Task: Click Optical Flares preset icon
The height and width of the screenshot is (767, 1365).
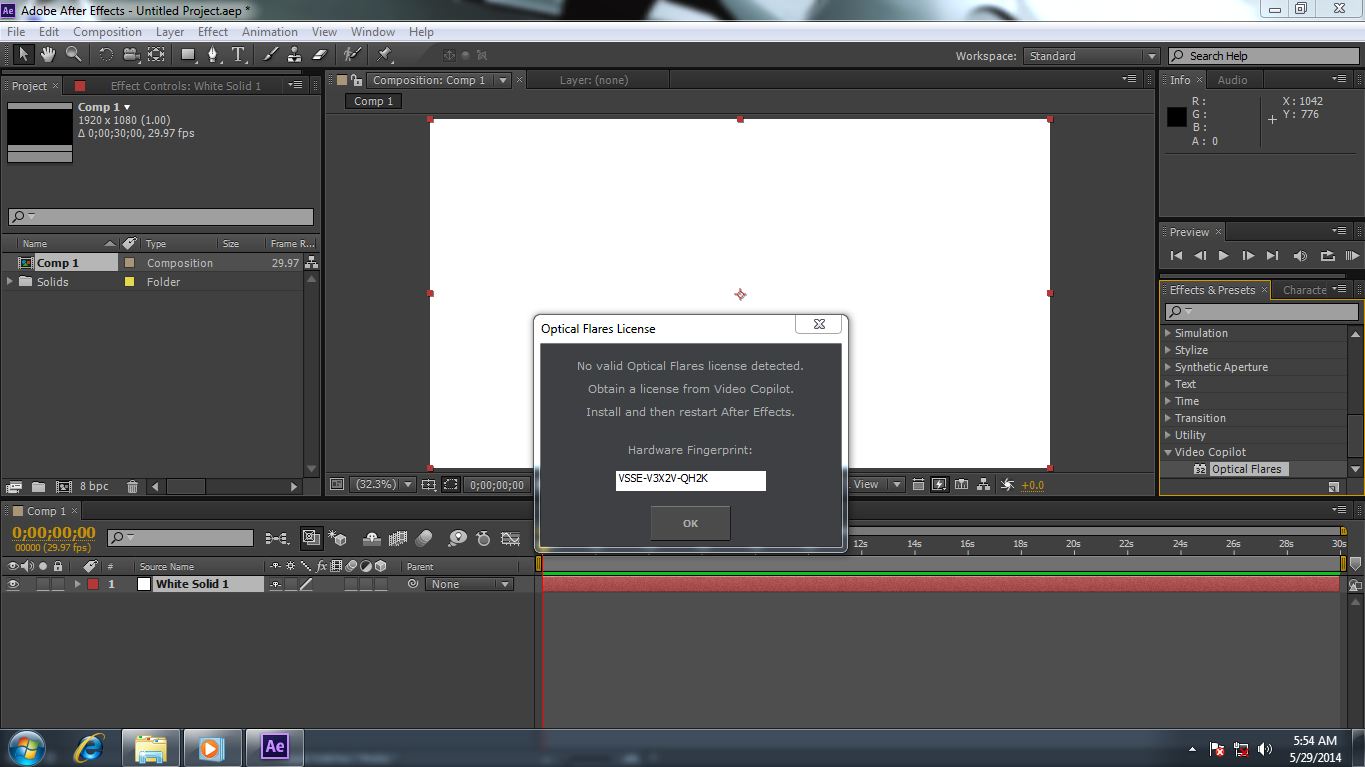Action: click(1200, 469)
